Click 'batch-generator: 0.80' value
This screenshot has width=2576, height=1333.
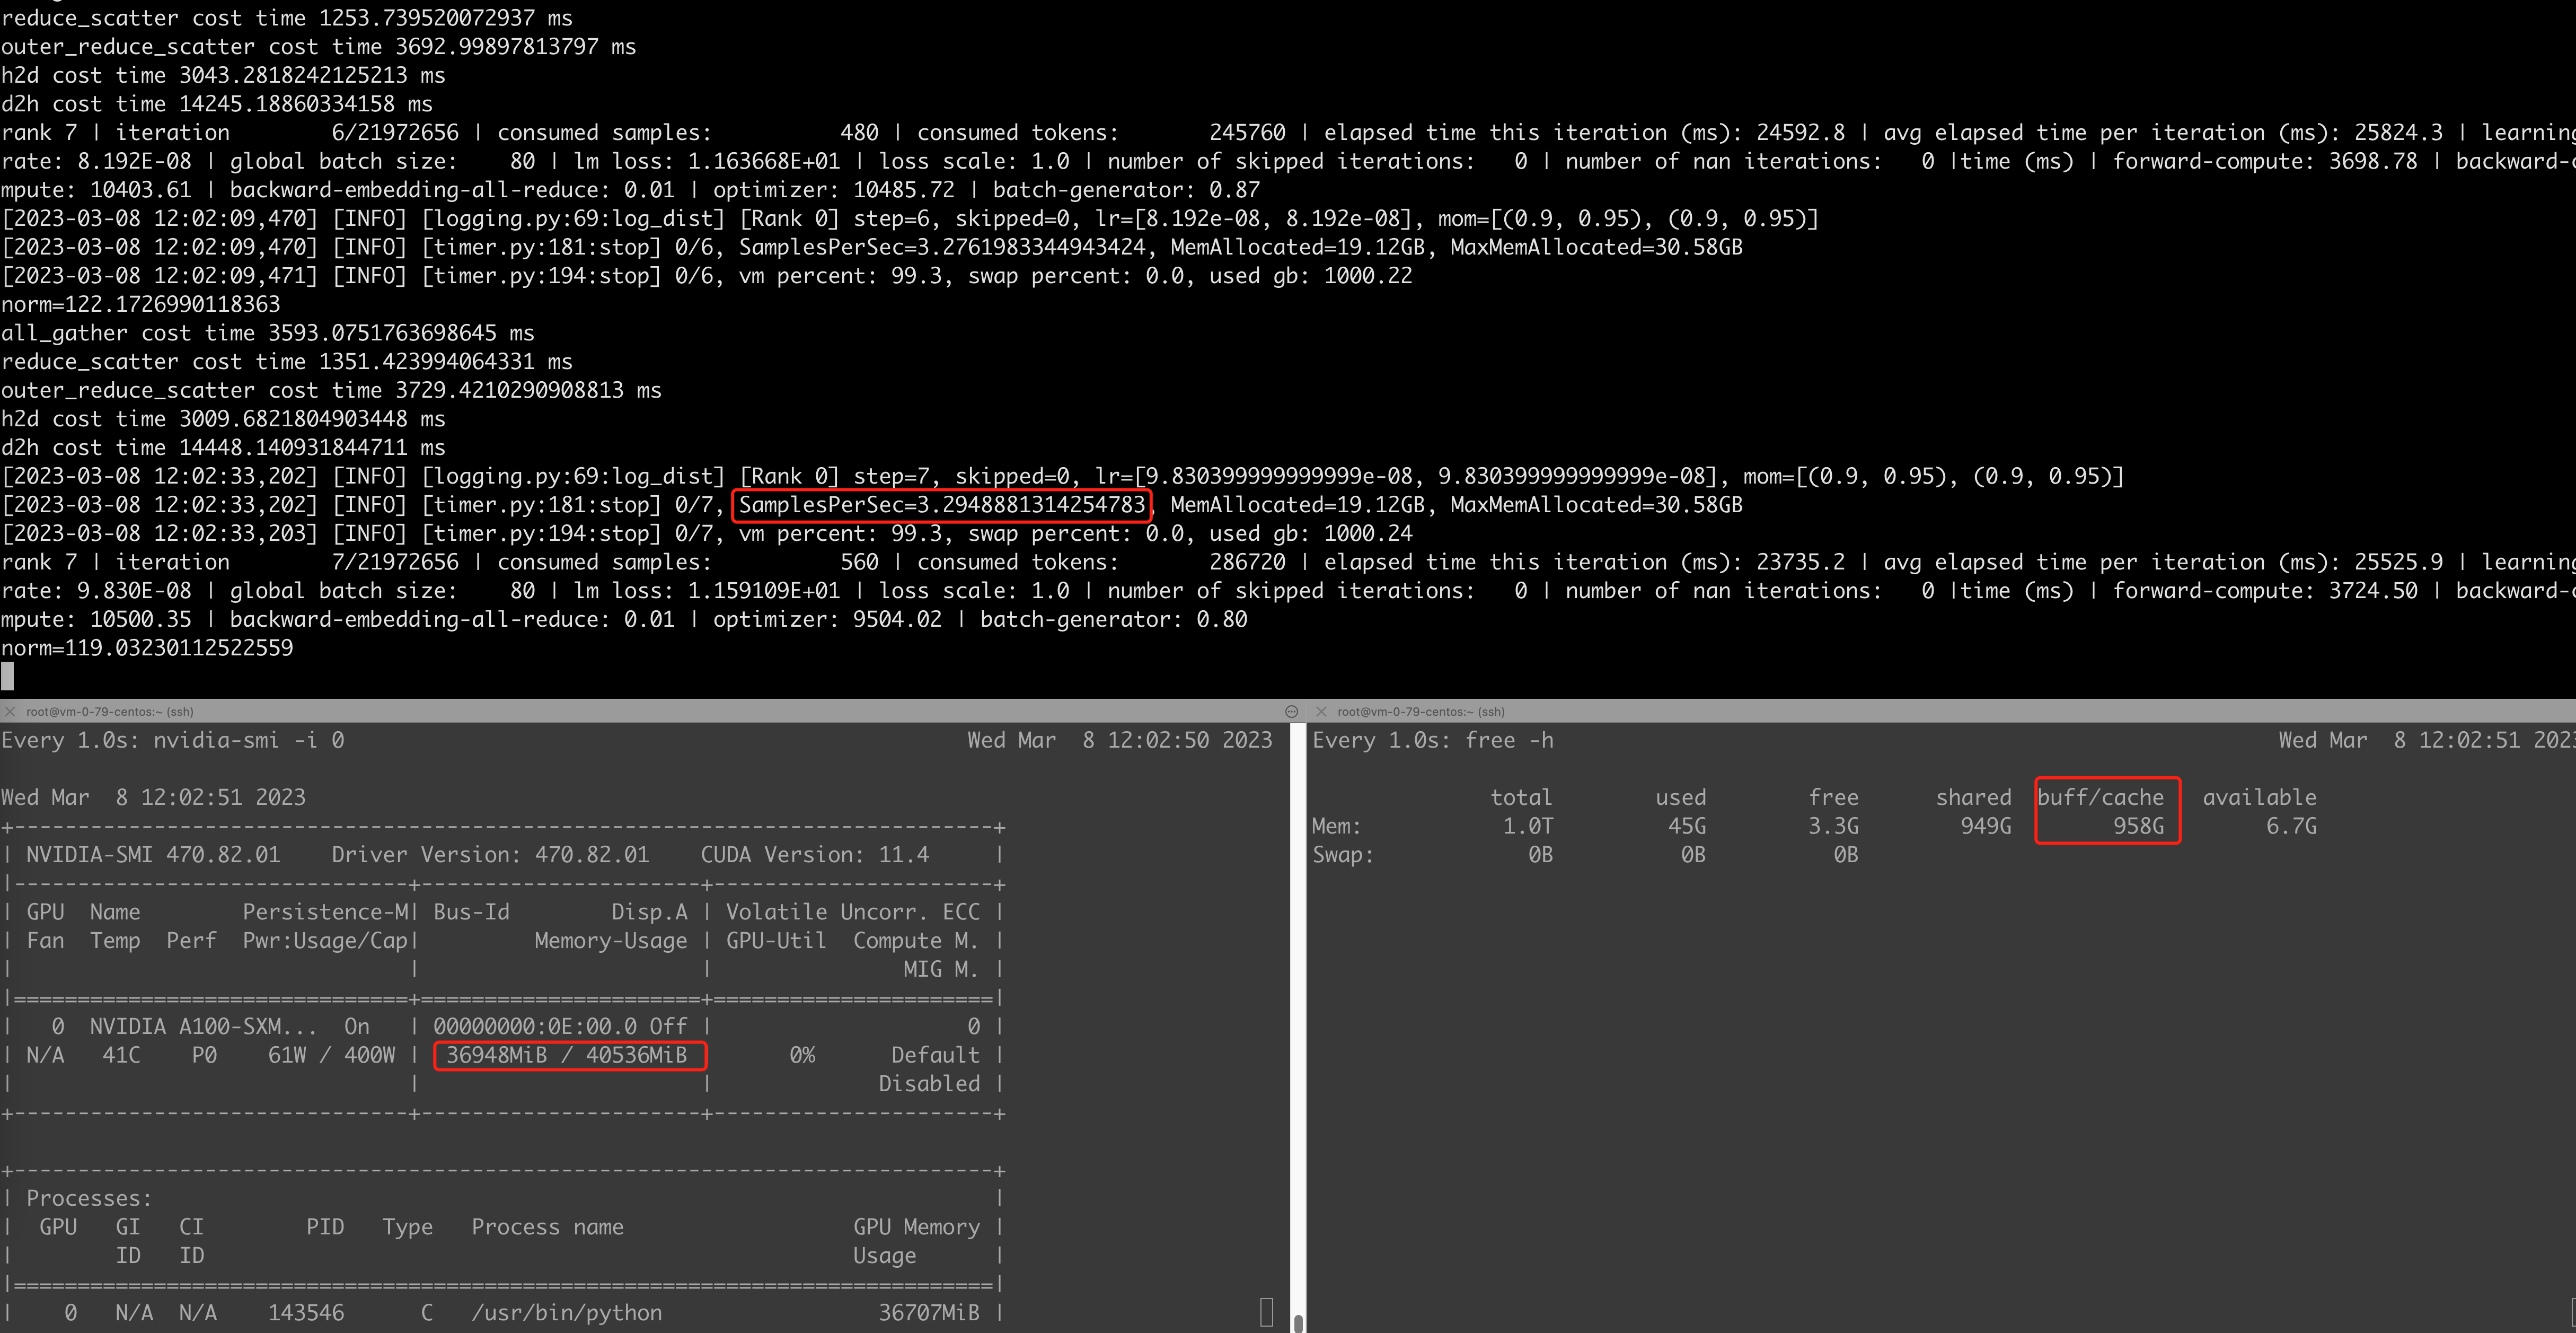pyautogui.click(x=1114, y=620)
